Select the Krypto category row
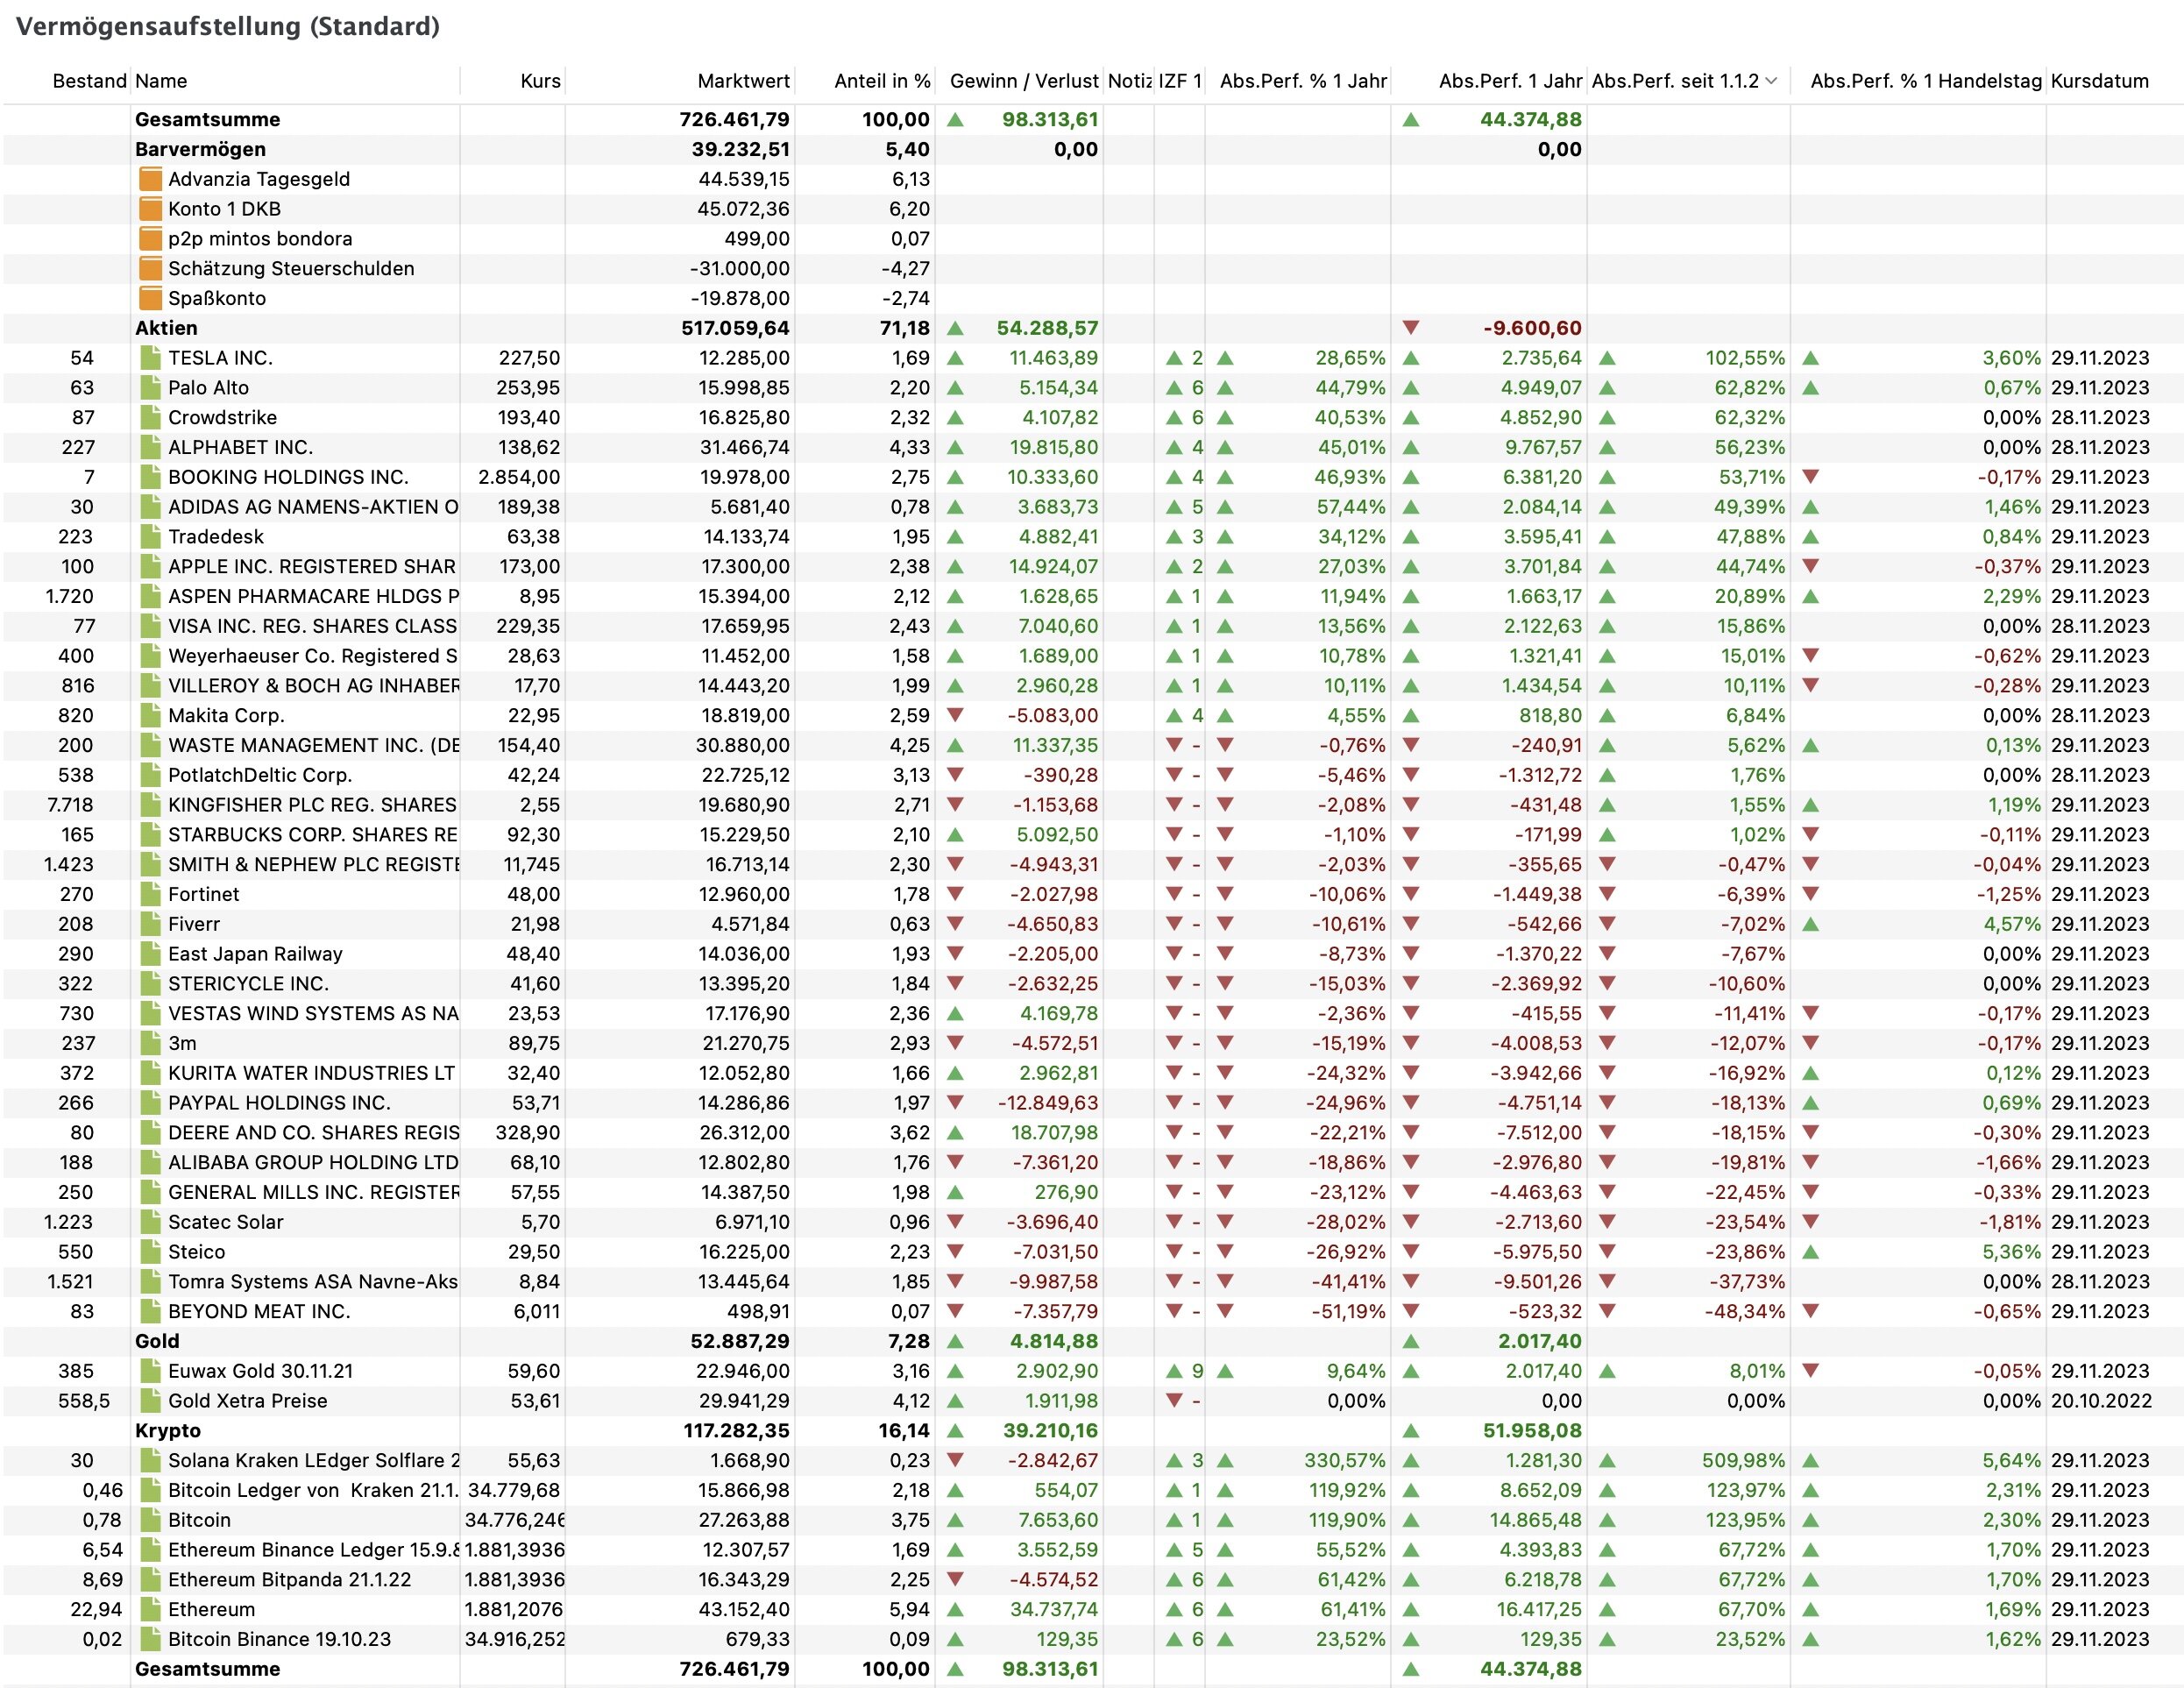Viewport: 2184px width, 1688px height. (x=168, y=1430)
